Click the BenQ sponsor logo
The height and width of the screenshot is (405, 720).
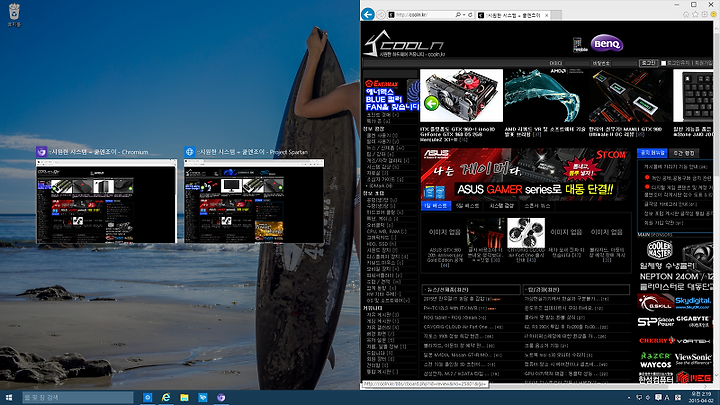coord(607,44)
